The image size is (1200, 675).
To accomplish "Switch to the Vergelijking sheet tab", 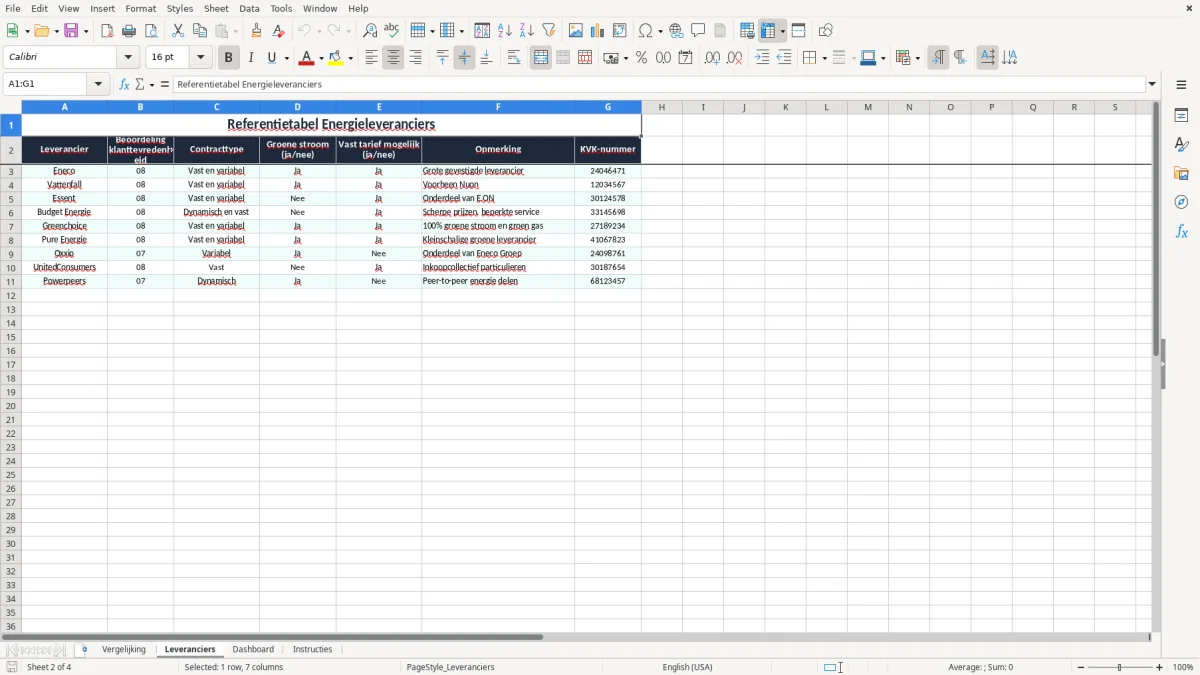I will [x=124, y=650].
